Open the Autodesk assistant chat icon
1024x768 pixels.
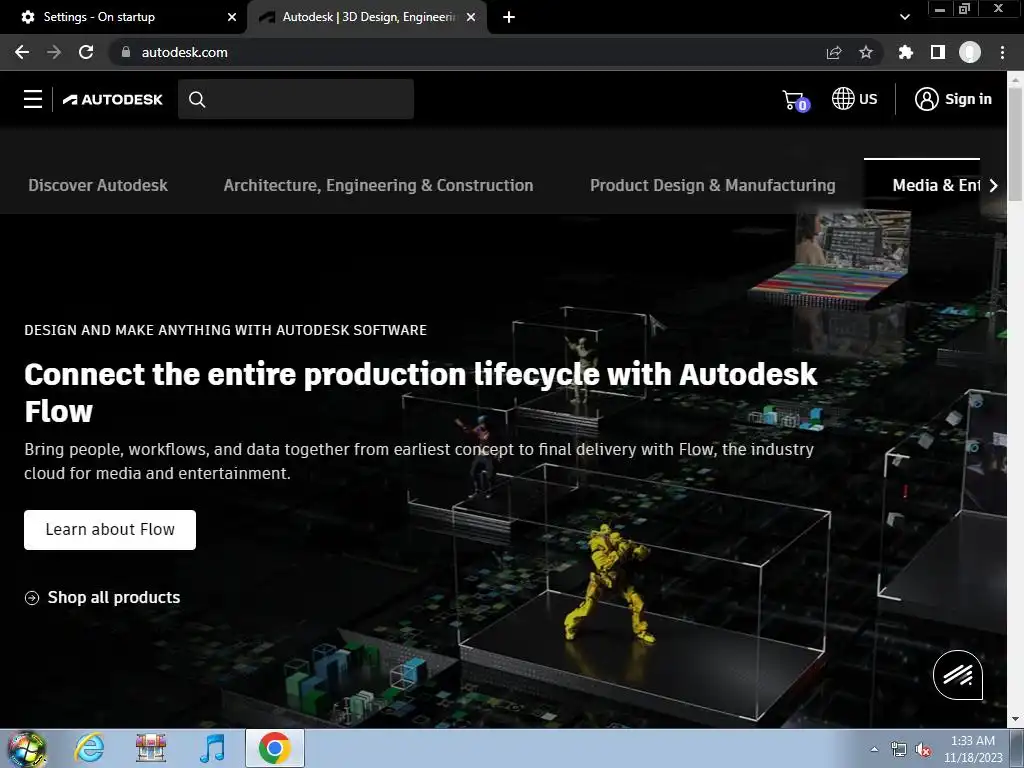point(957,675)
